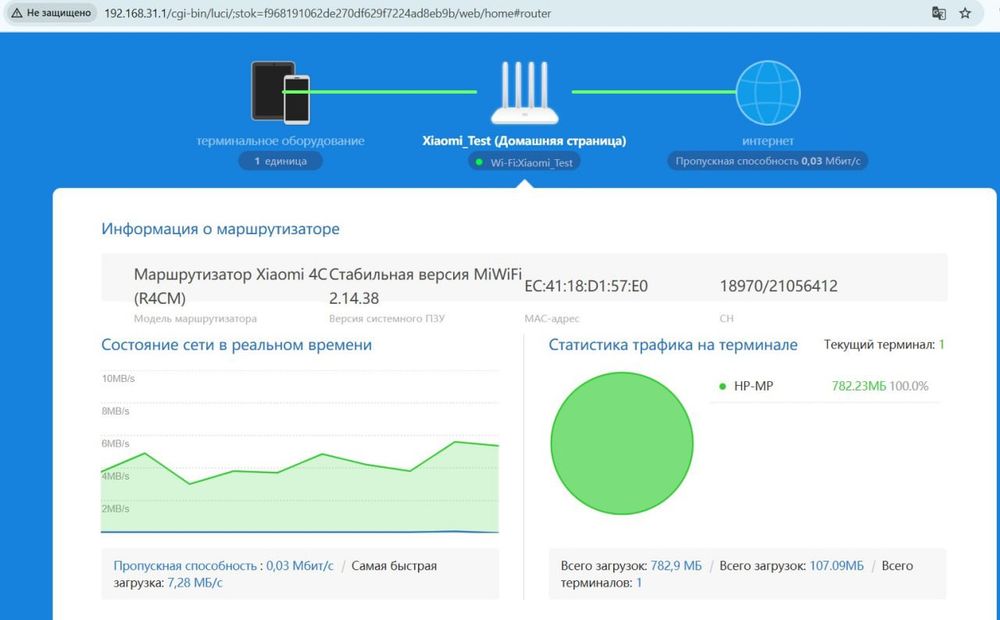
Task: Click the Xiaomi router icon
Action: (x=524, y=92)
